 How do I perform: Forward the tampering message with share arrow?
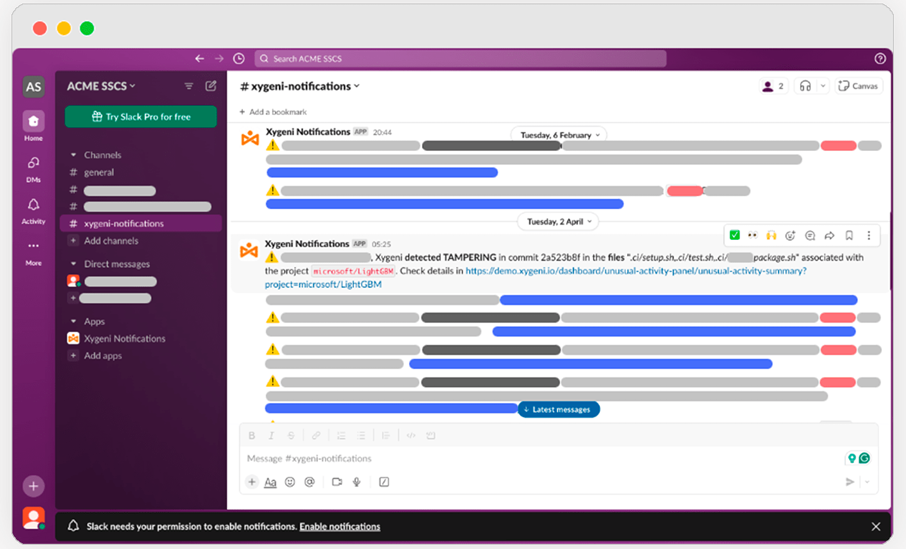(829, 236)
